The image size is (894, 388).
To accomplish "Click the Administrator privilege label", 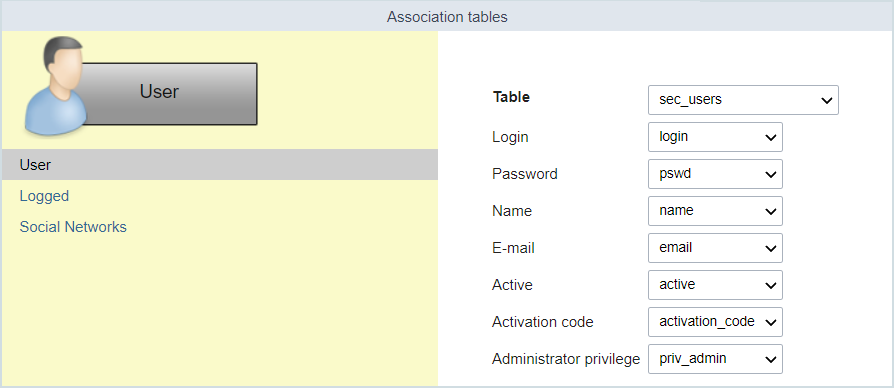I will coord(566,359).
